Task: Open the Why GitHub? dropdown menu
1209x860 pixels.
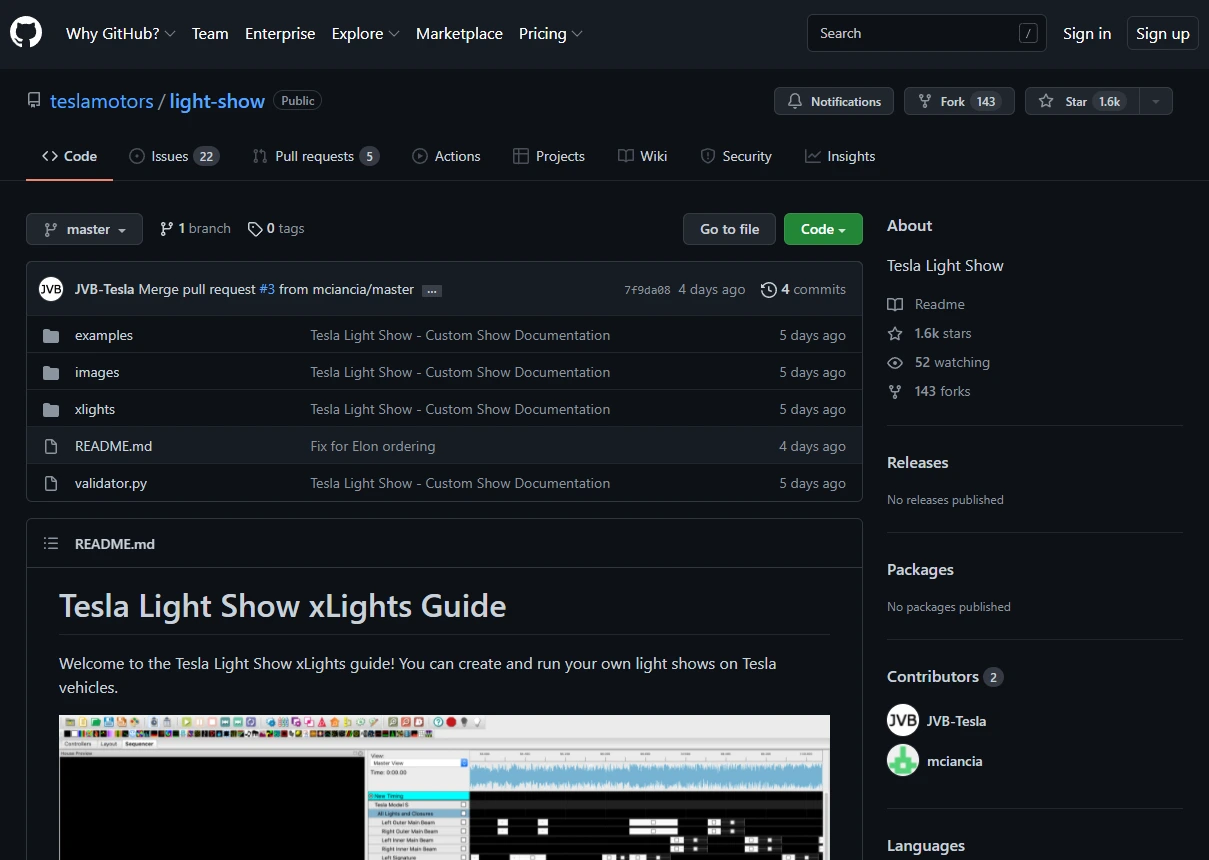Action: click(120, 33)
